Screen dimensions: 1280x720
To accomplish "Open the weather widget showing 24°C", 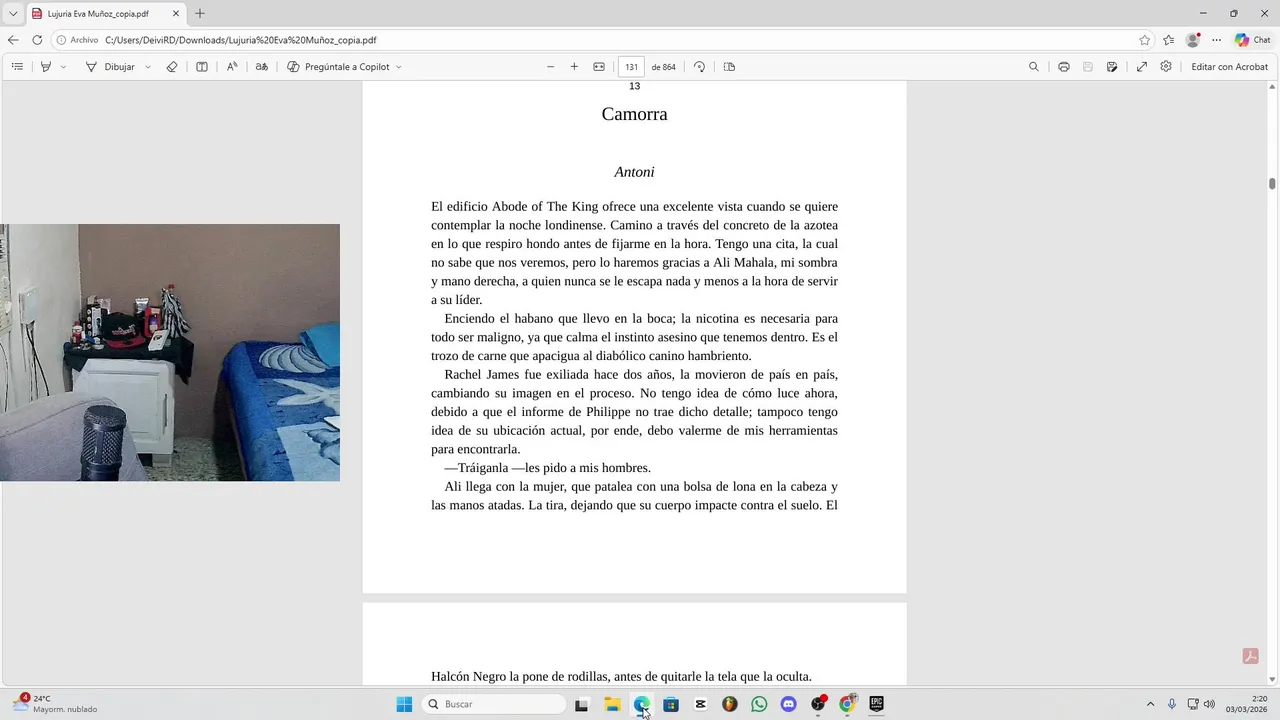I will click(56, 704).
